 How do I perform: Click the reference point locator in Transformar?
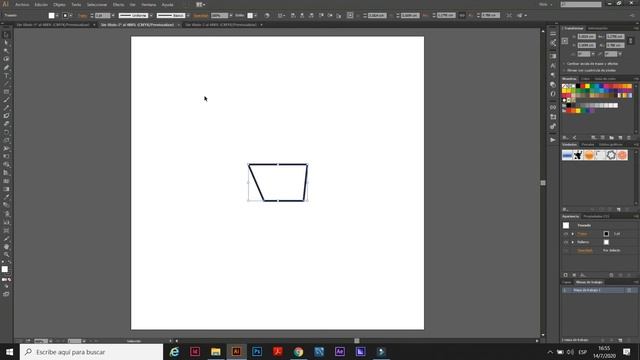565,41
